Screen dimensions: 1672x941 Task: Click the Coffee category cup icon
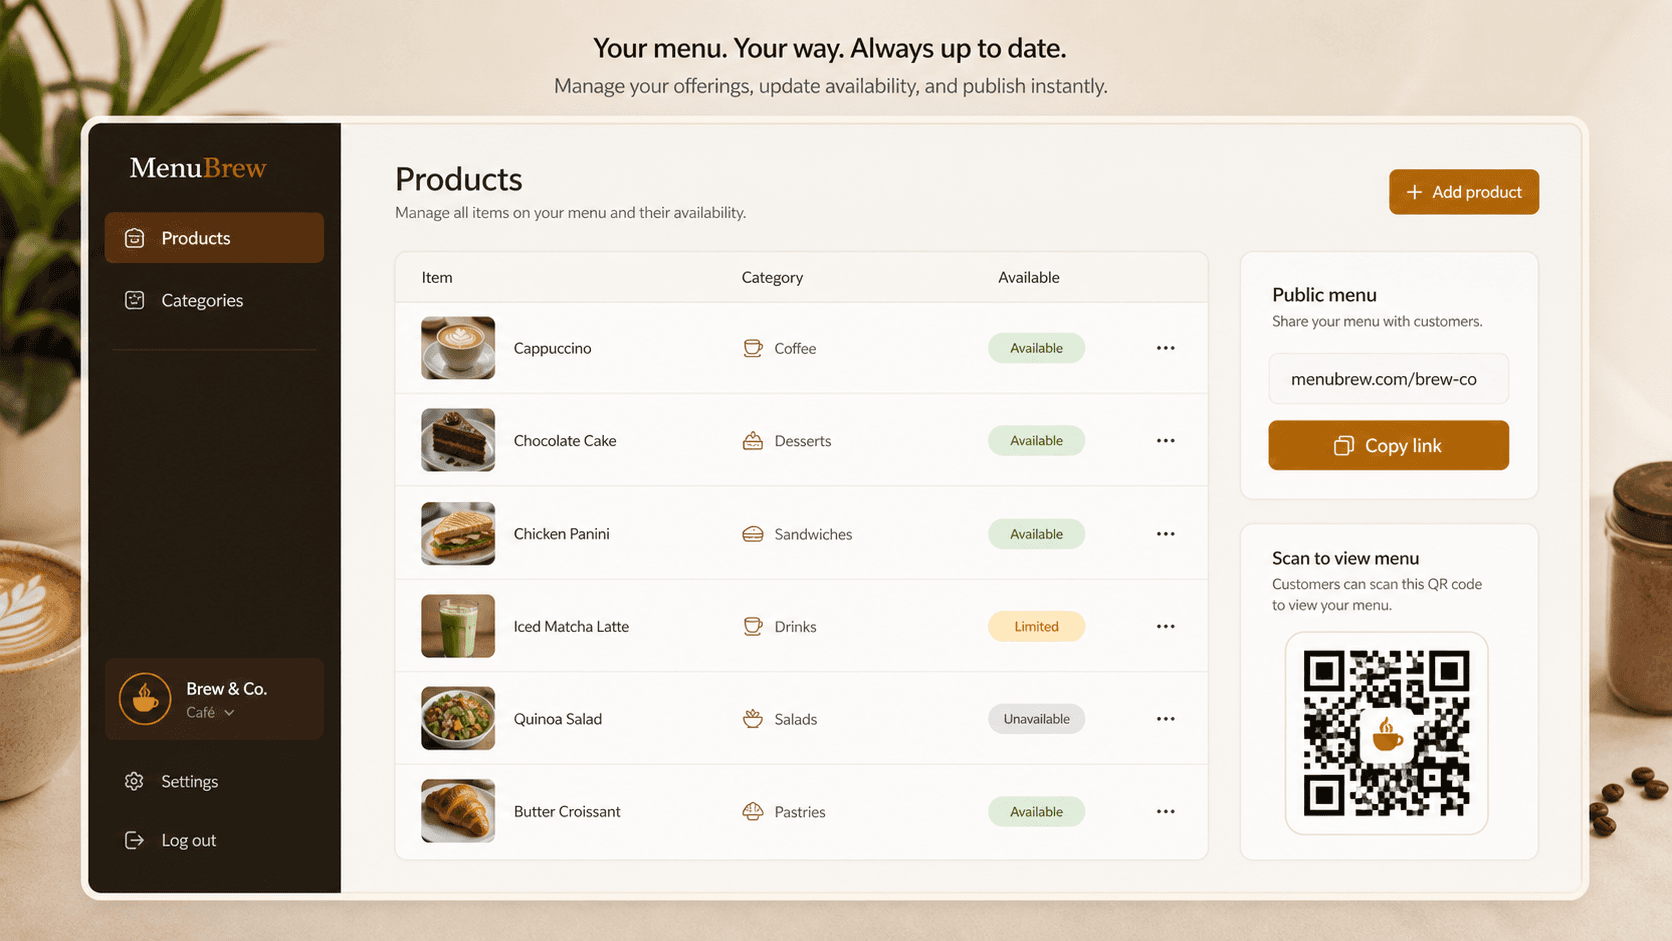[753, 348]
